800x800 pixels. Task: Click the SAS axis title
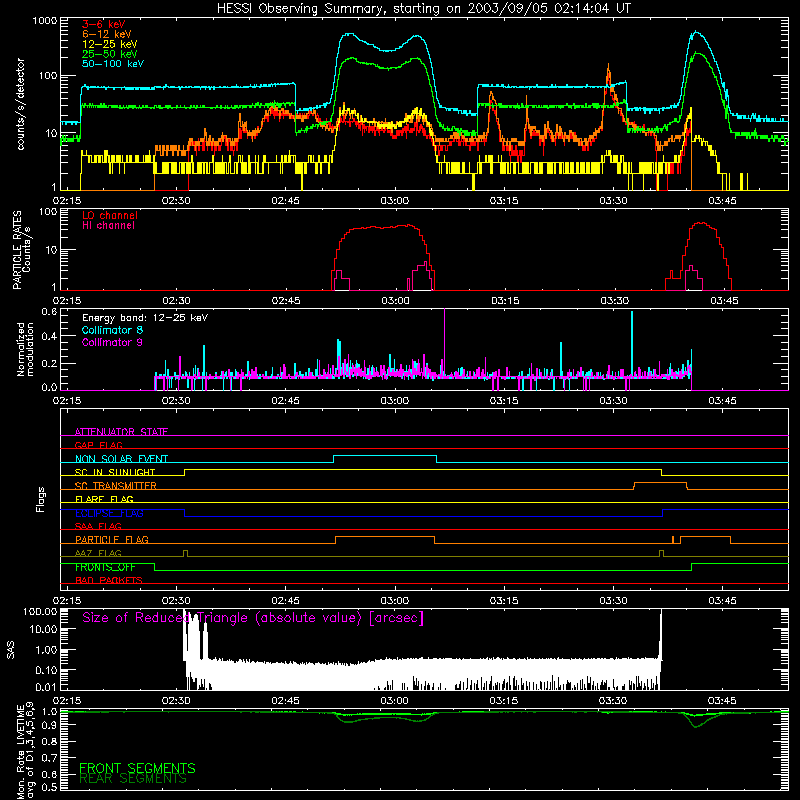10,650
